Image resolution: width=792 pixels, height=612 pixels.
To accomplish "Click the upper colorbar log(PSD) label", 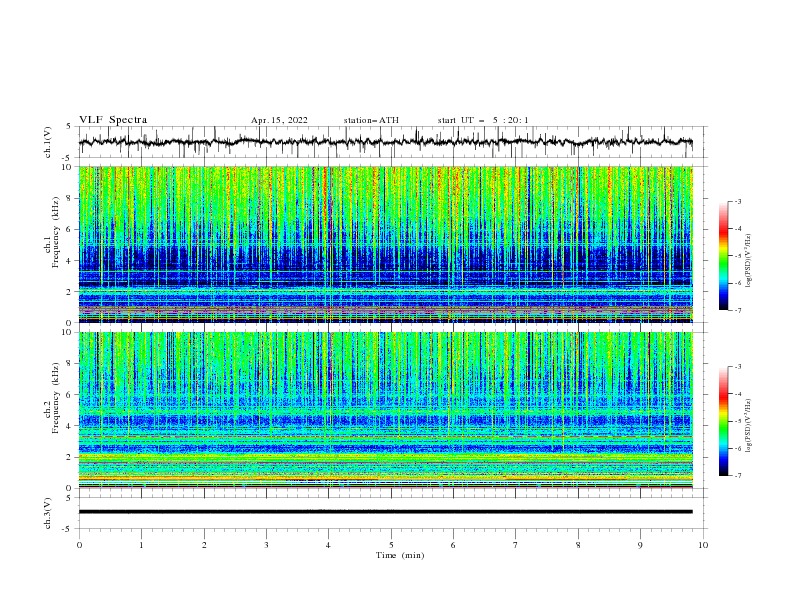I will pos(748,260).
